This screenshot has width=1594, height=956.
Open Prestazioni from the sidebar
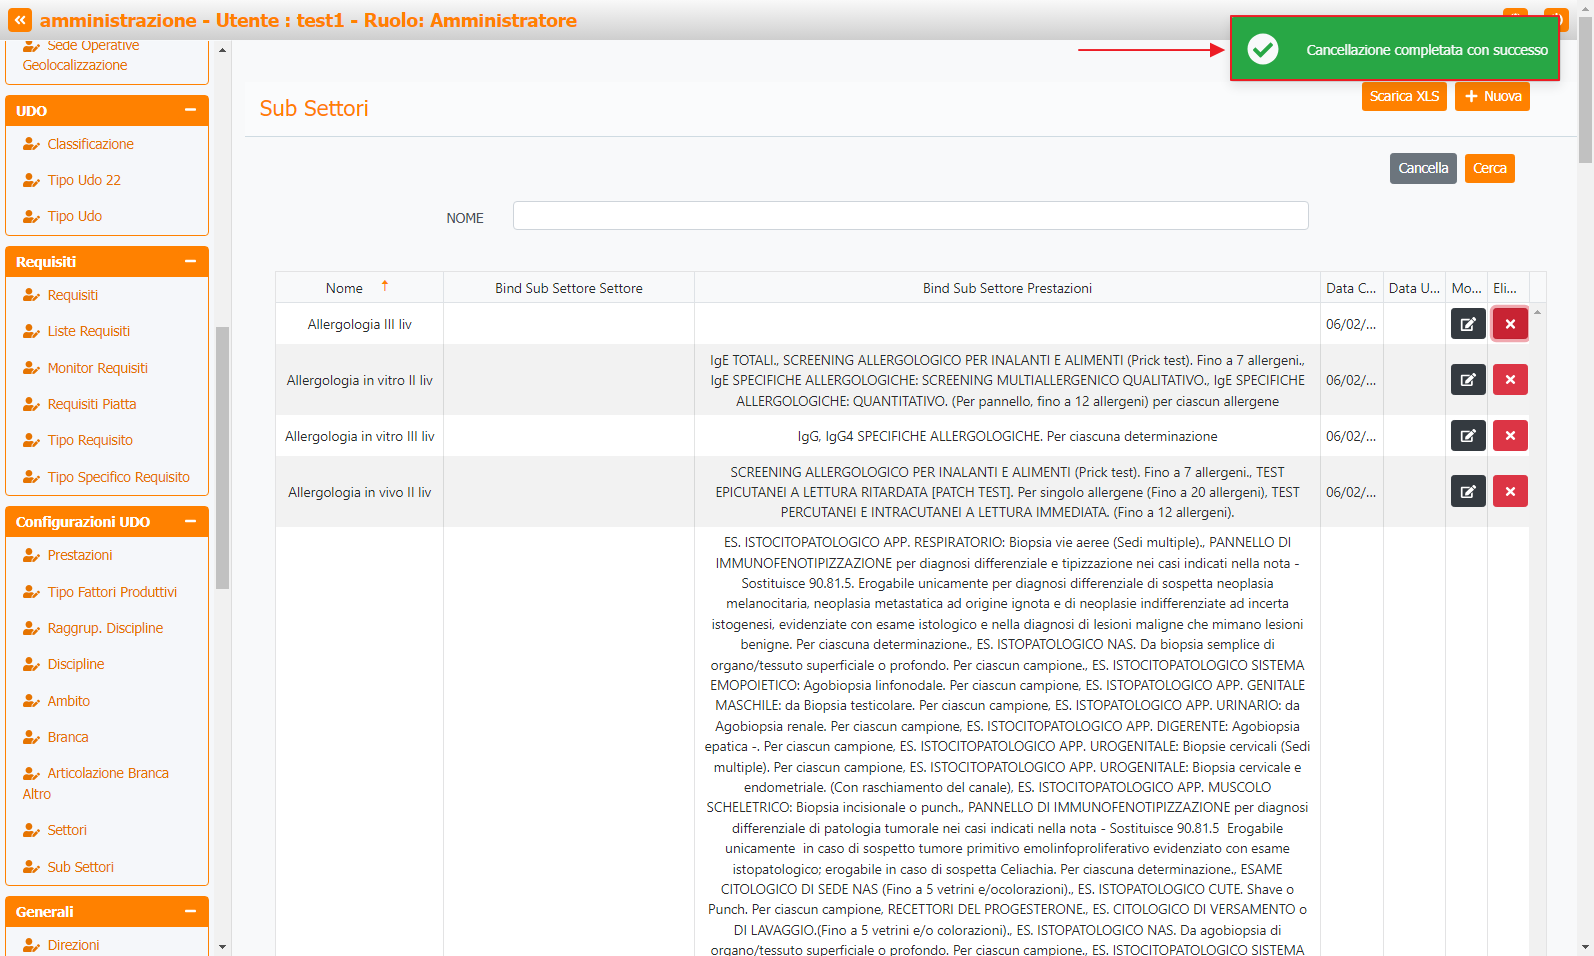(x=80, y=555)
